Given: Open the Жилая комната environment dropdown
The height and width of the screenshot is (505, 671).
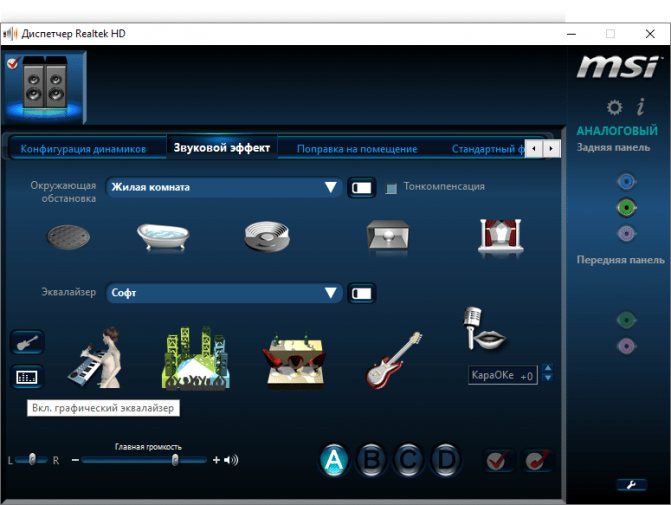Looking at the screenshot, I should pos(224,187).
